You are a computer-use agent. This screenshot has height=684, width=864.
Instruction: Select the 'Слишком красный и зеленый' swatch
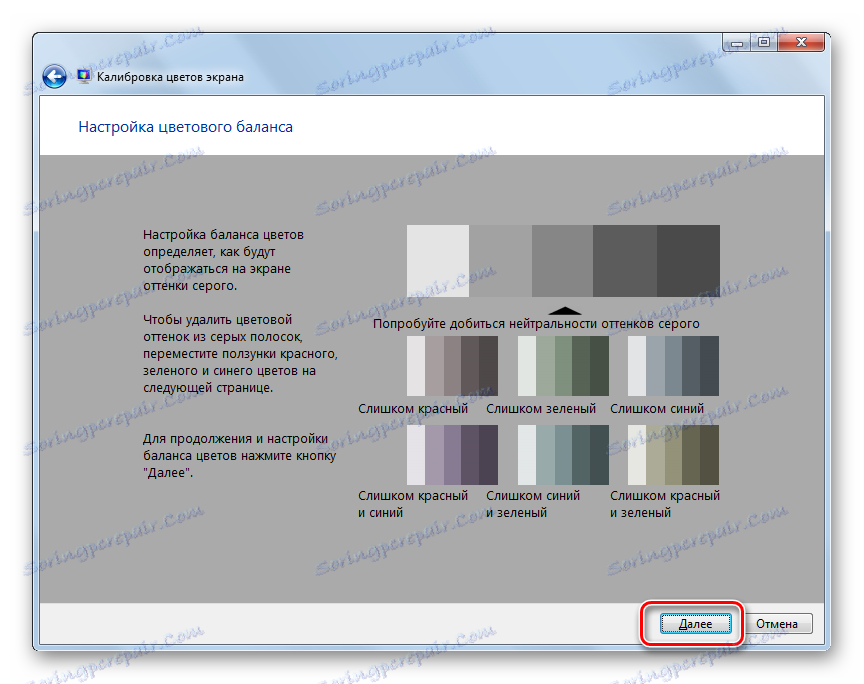pyautogui.click(x=673, y=455)
